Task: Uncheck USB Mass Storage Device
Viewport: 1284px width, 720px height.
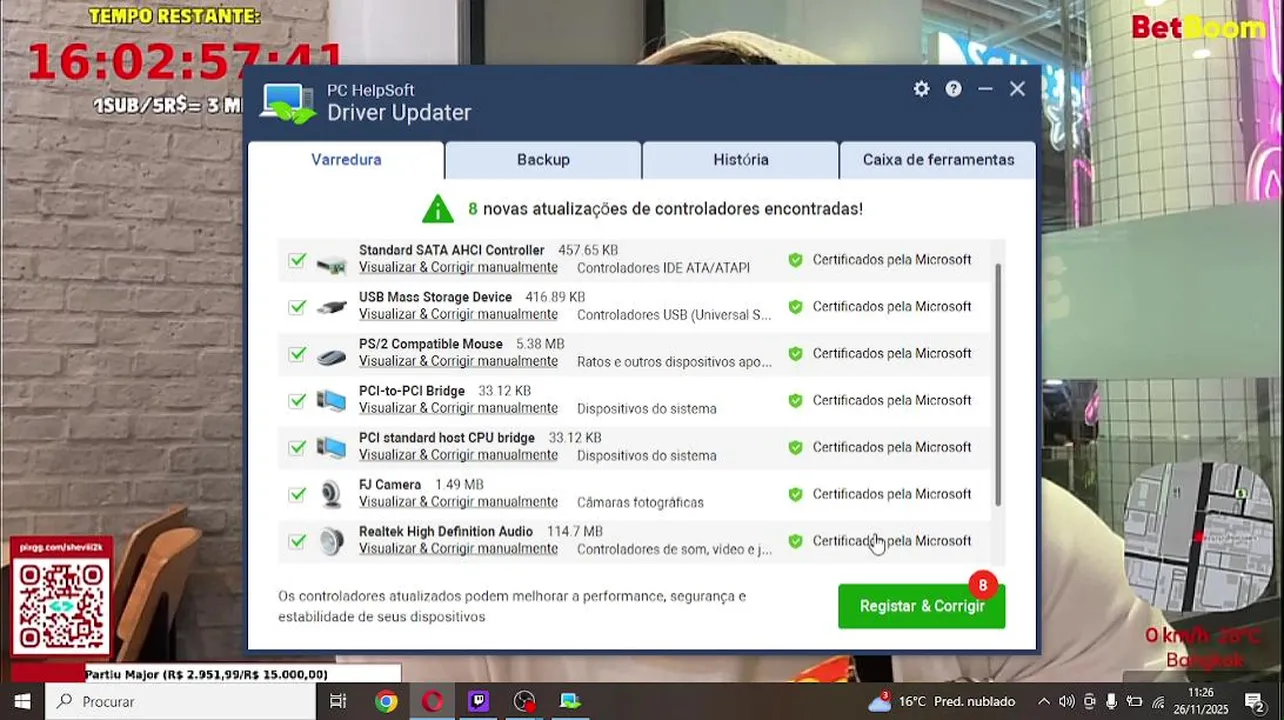Action: point(297,307)
